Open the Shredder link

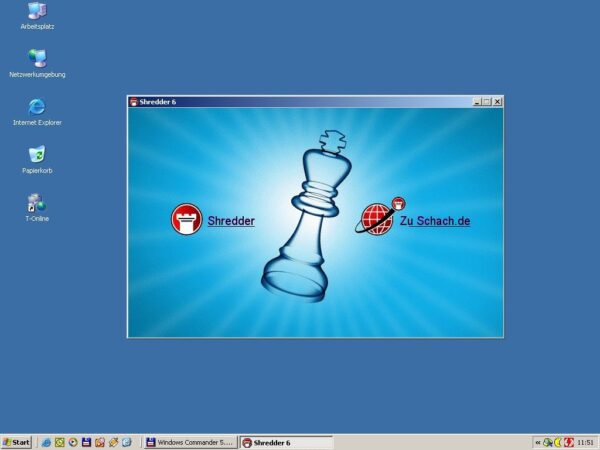point(231,221)
